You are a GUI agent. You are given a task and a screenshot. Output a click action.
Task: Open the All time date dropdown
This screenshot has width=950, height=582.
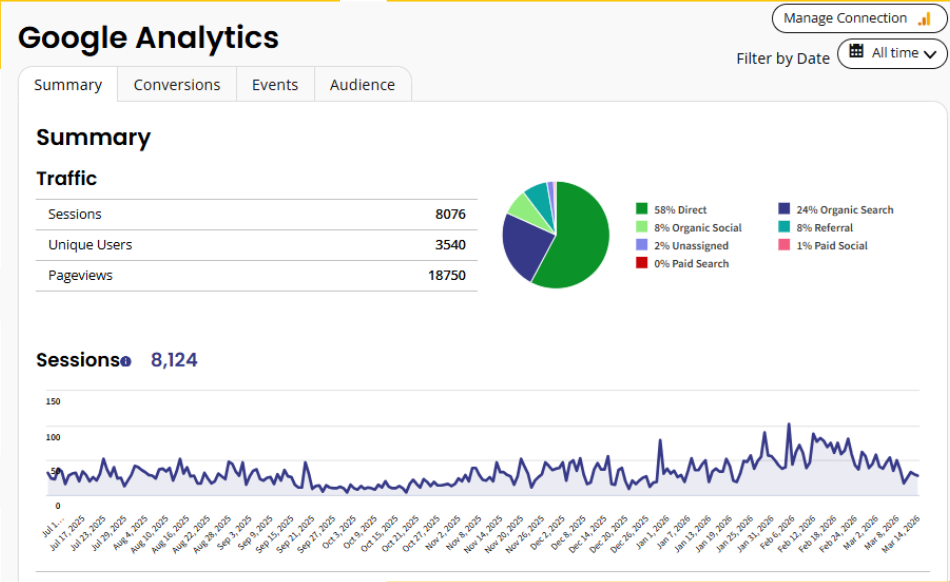pyautogui.click(x=892, y=54)
